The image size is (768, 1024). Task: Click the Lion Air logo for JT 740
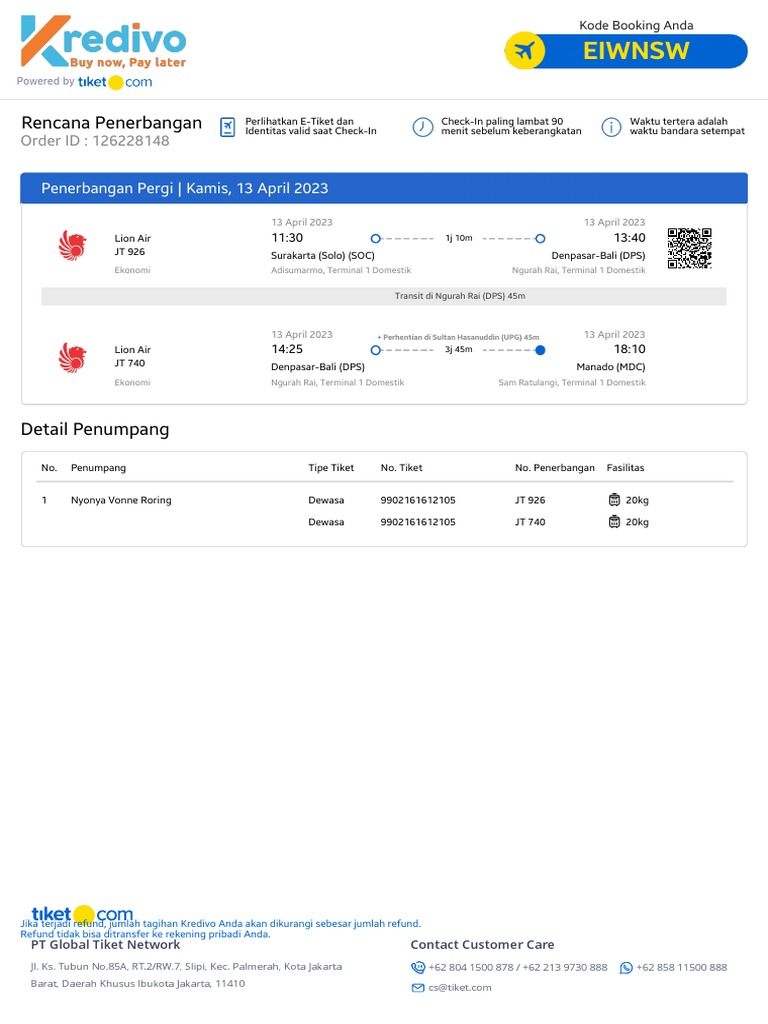point(73,358)
